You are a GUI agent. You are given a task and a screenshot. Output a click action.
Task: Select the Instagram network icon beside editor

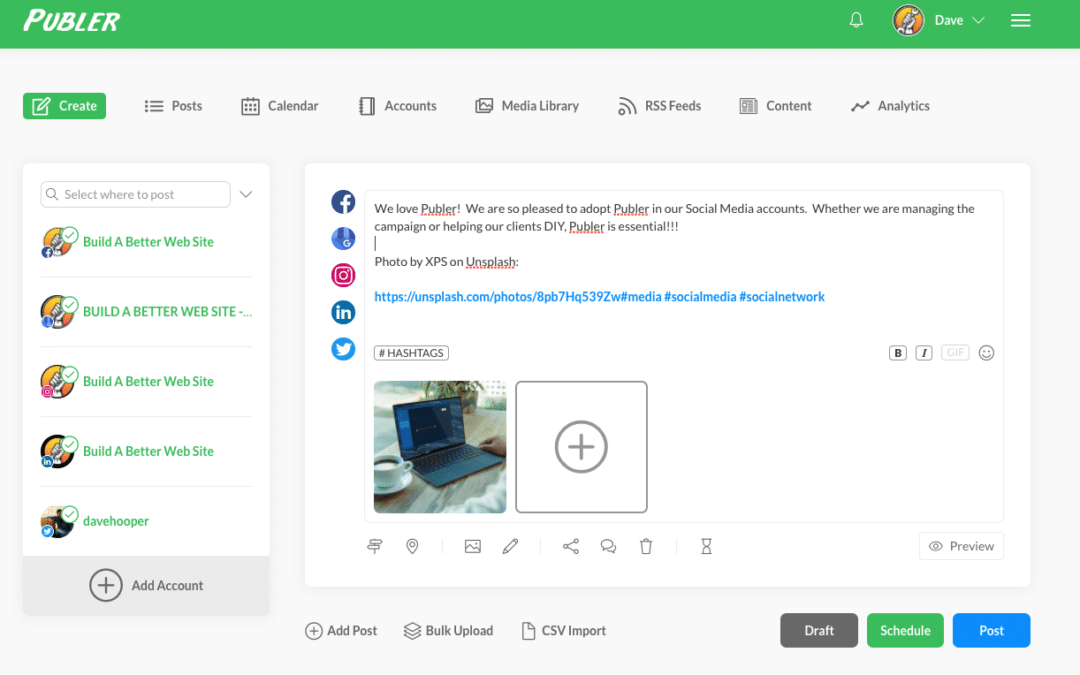coord(343,275)
